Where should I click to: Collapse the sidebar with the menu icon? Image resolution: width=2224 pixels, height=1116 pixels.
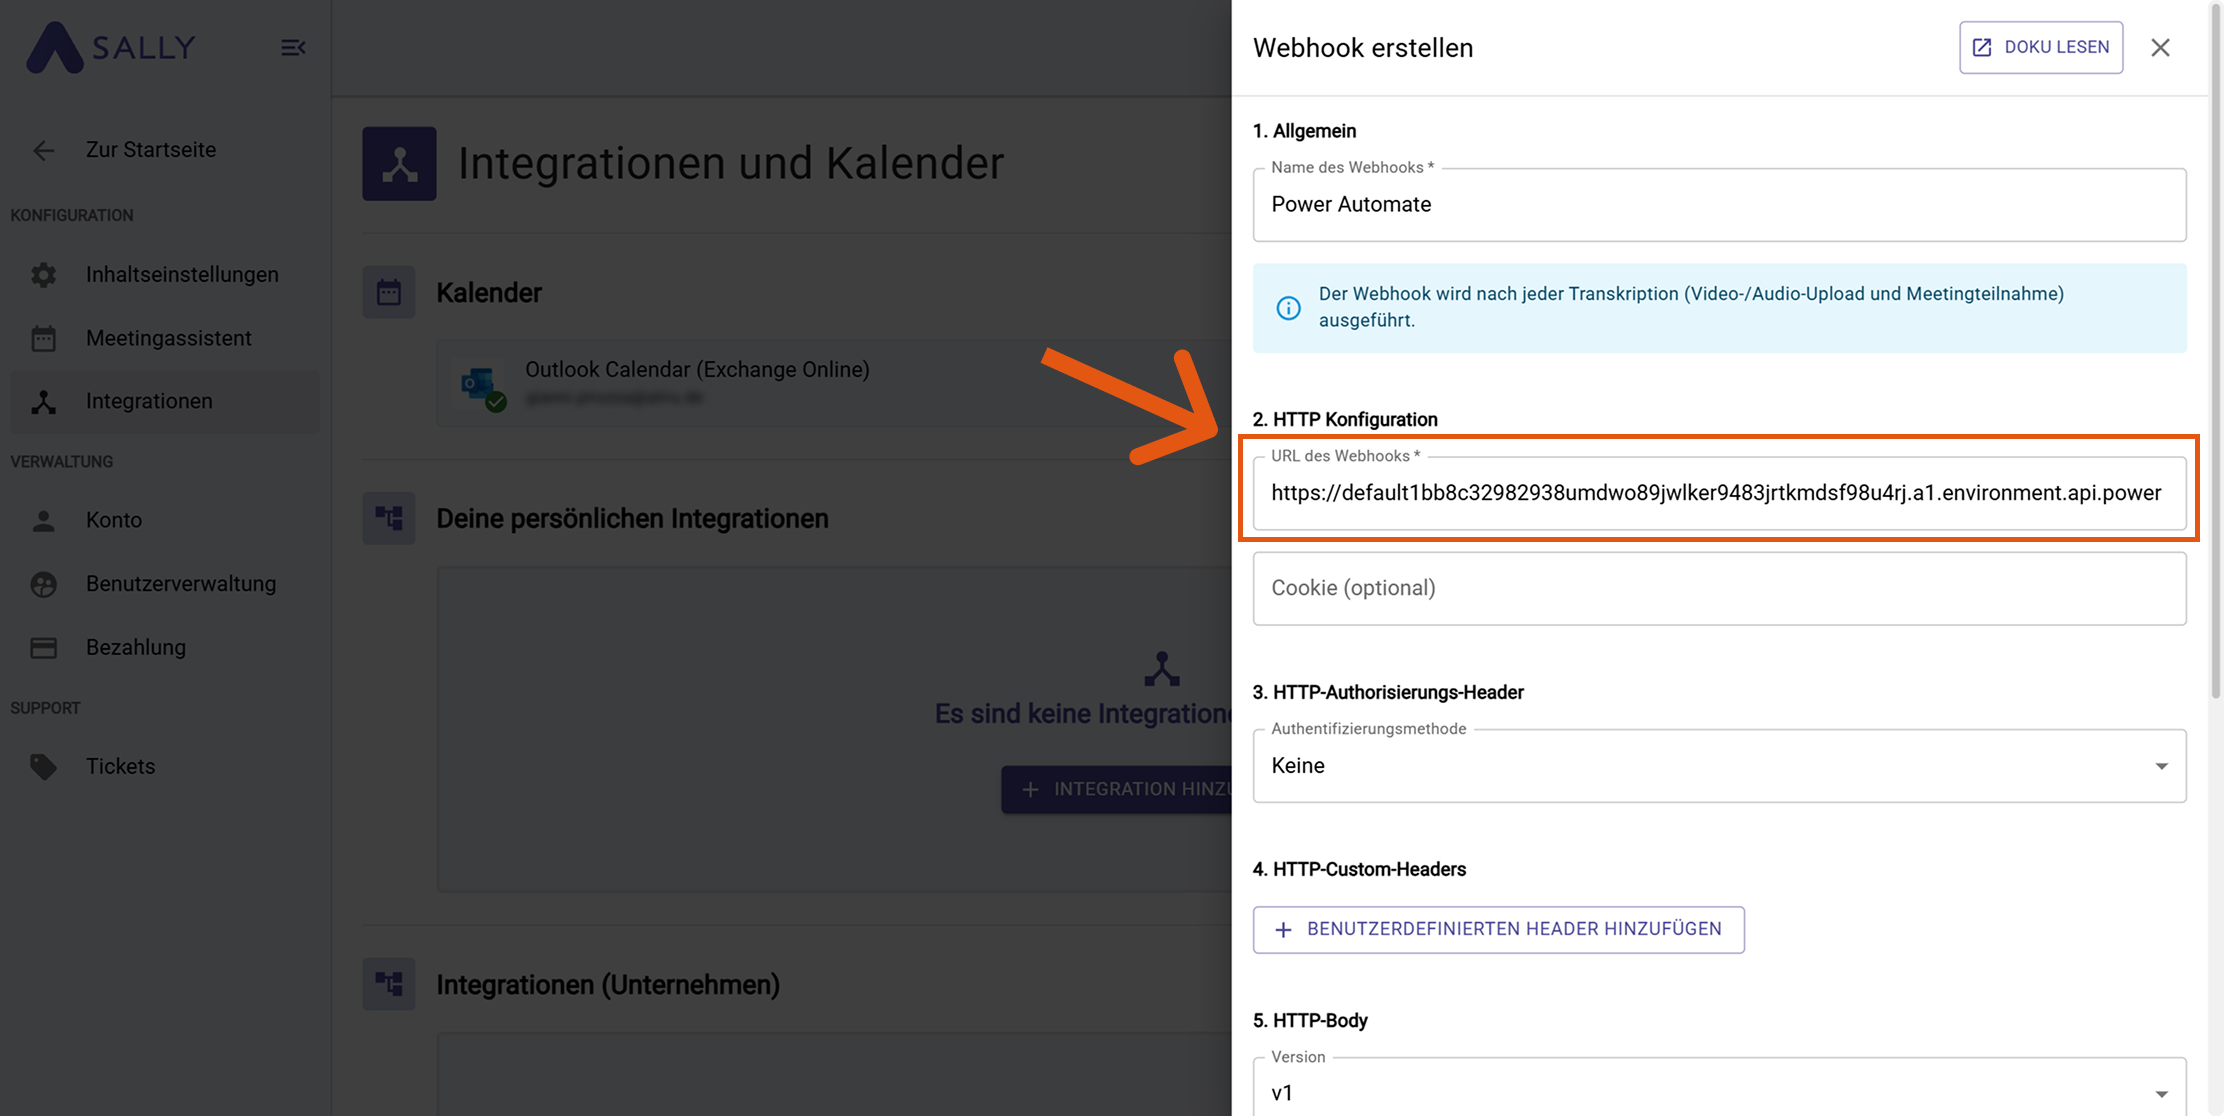293,48
